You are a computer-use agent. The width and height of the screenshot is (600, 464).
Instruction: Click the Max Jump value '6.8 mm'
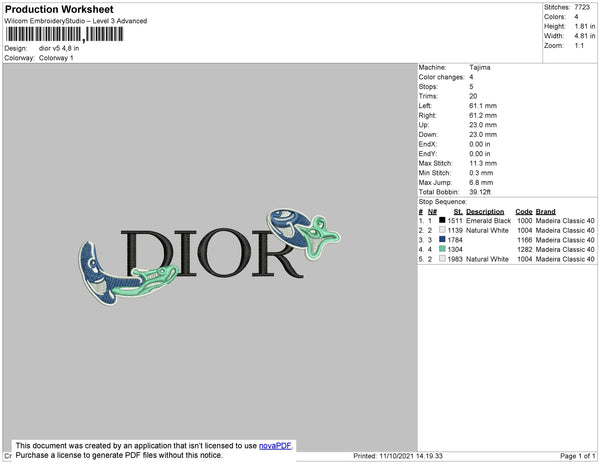[x=481, y=182]
